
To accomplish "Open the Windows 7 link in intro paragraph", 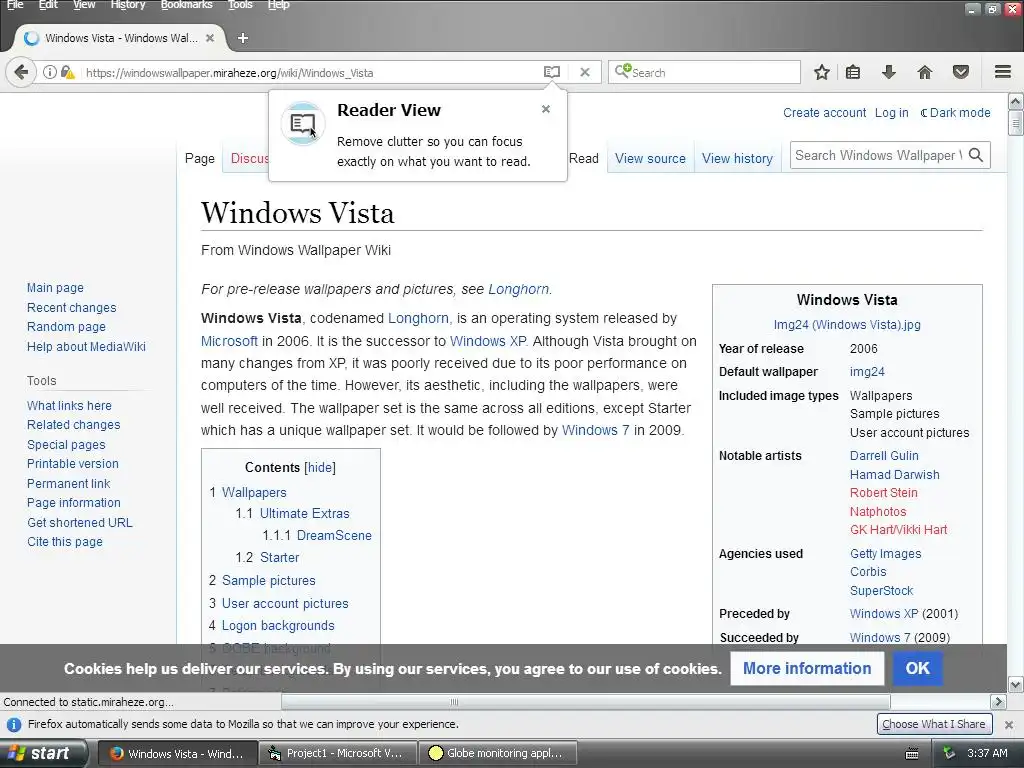I will [x=596, y=430].
